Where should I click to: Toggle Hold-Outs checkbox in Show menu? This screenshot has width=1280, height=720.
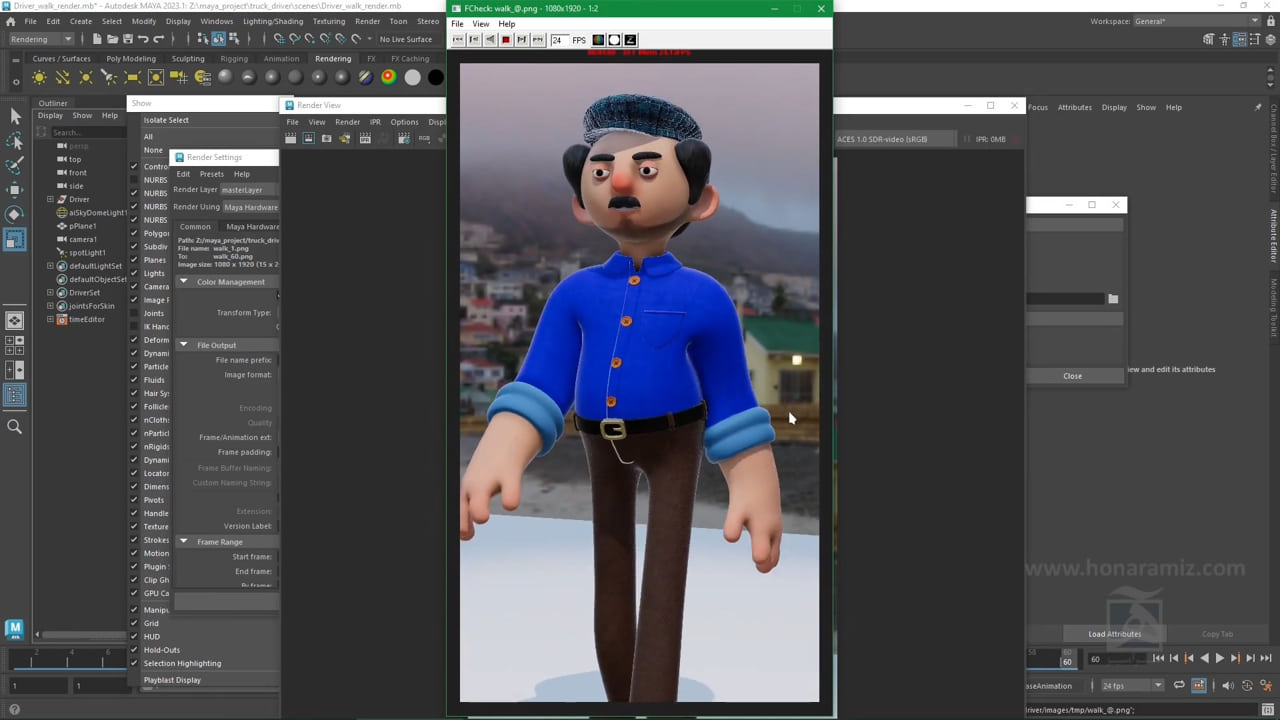[x=134, y=650]
